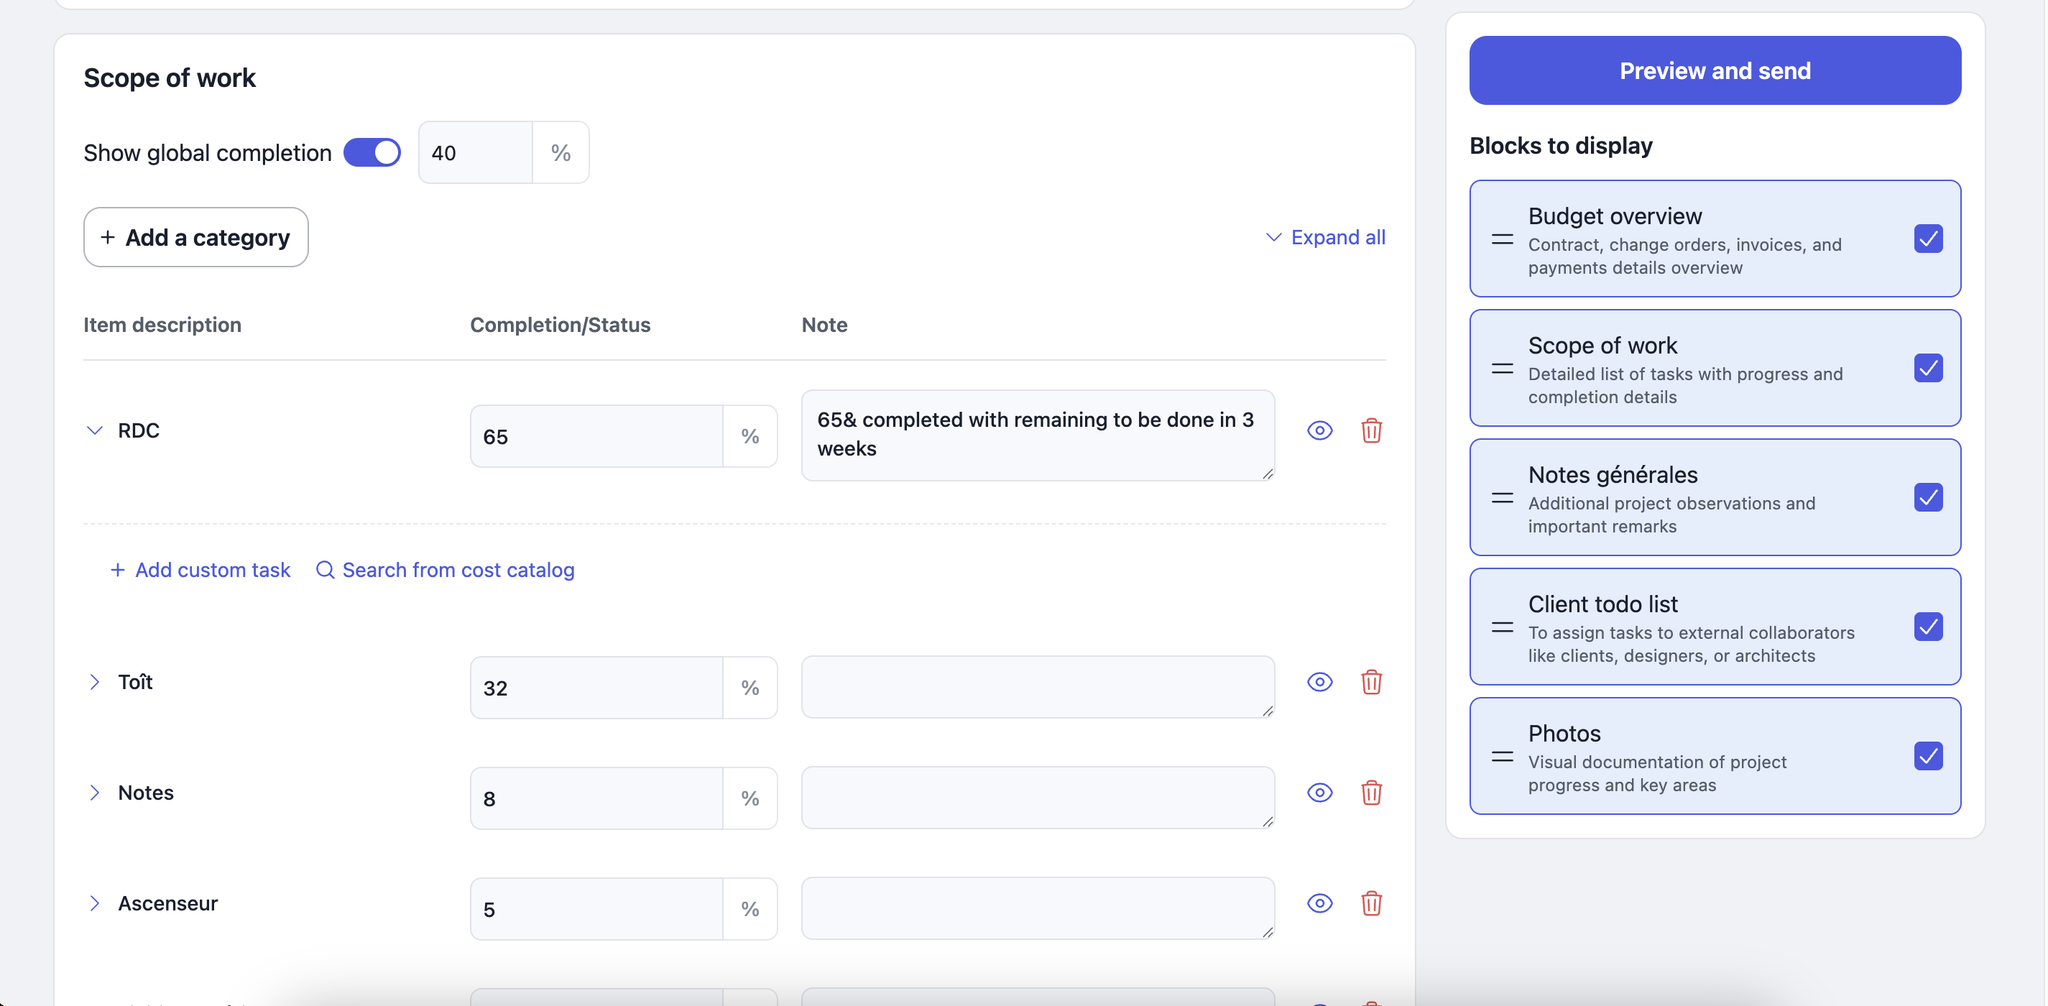Uncheck the Client todo list checkbox

point(1928,627)
